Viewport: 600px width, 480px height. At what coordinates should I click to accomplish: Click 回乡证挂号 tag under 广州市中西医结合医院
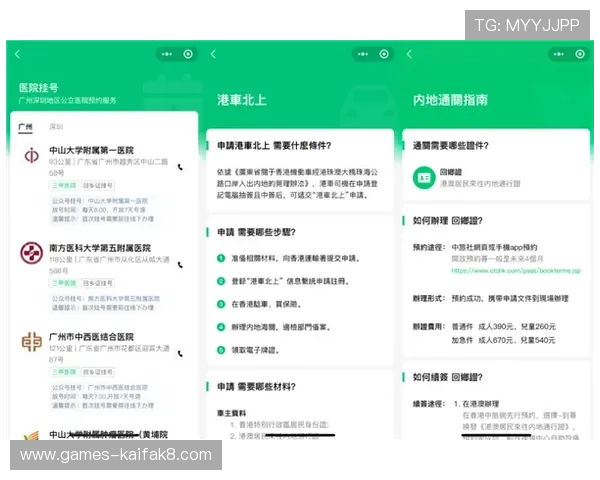point(98,372)
